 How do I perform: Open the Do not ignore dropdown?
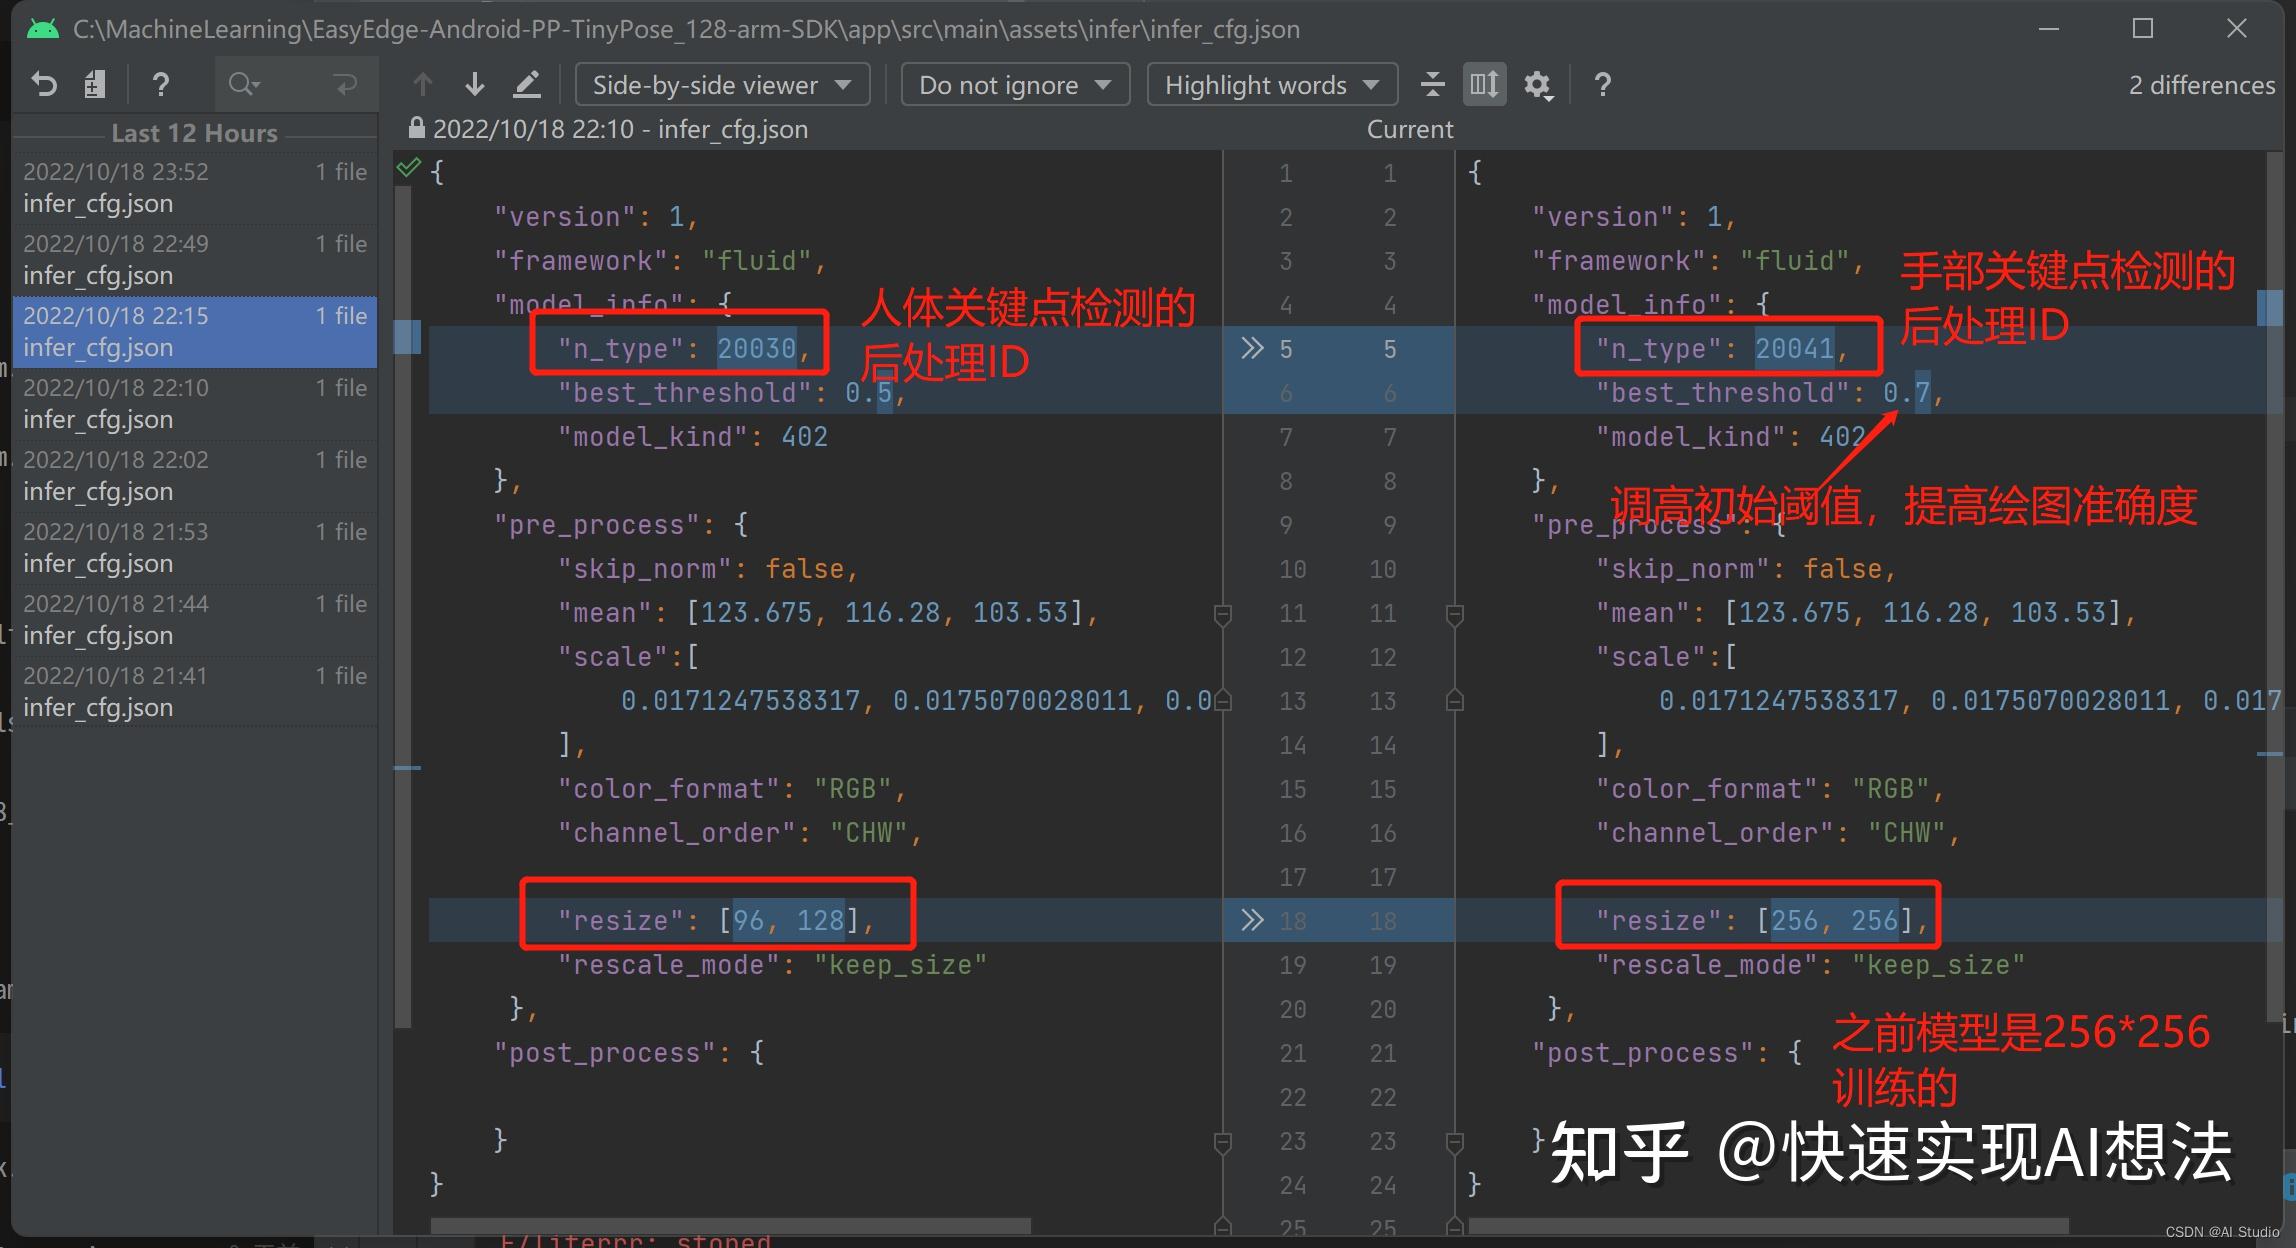1015,84
